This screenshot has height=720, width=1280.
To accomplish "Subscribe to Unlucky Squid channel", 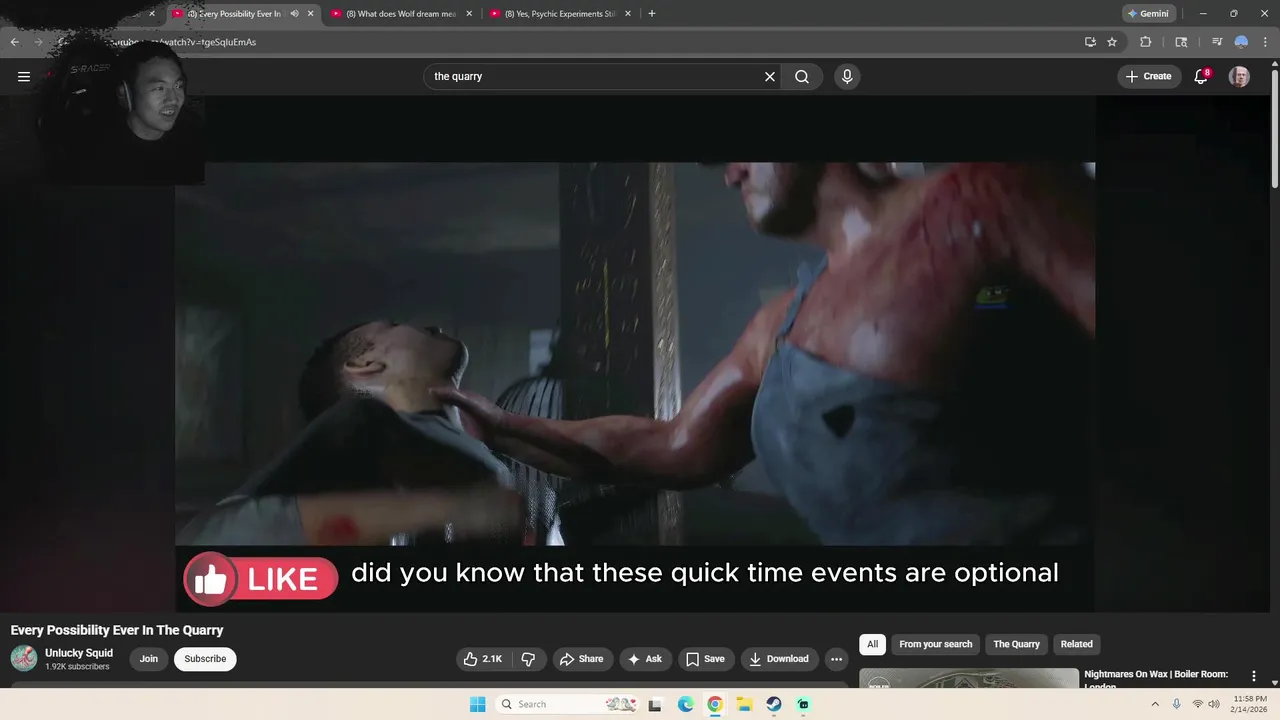I will 205,659.
